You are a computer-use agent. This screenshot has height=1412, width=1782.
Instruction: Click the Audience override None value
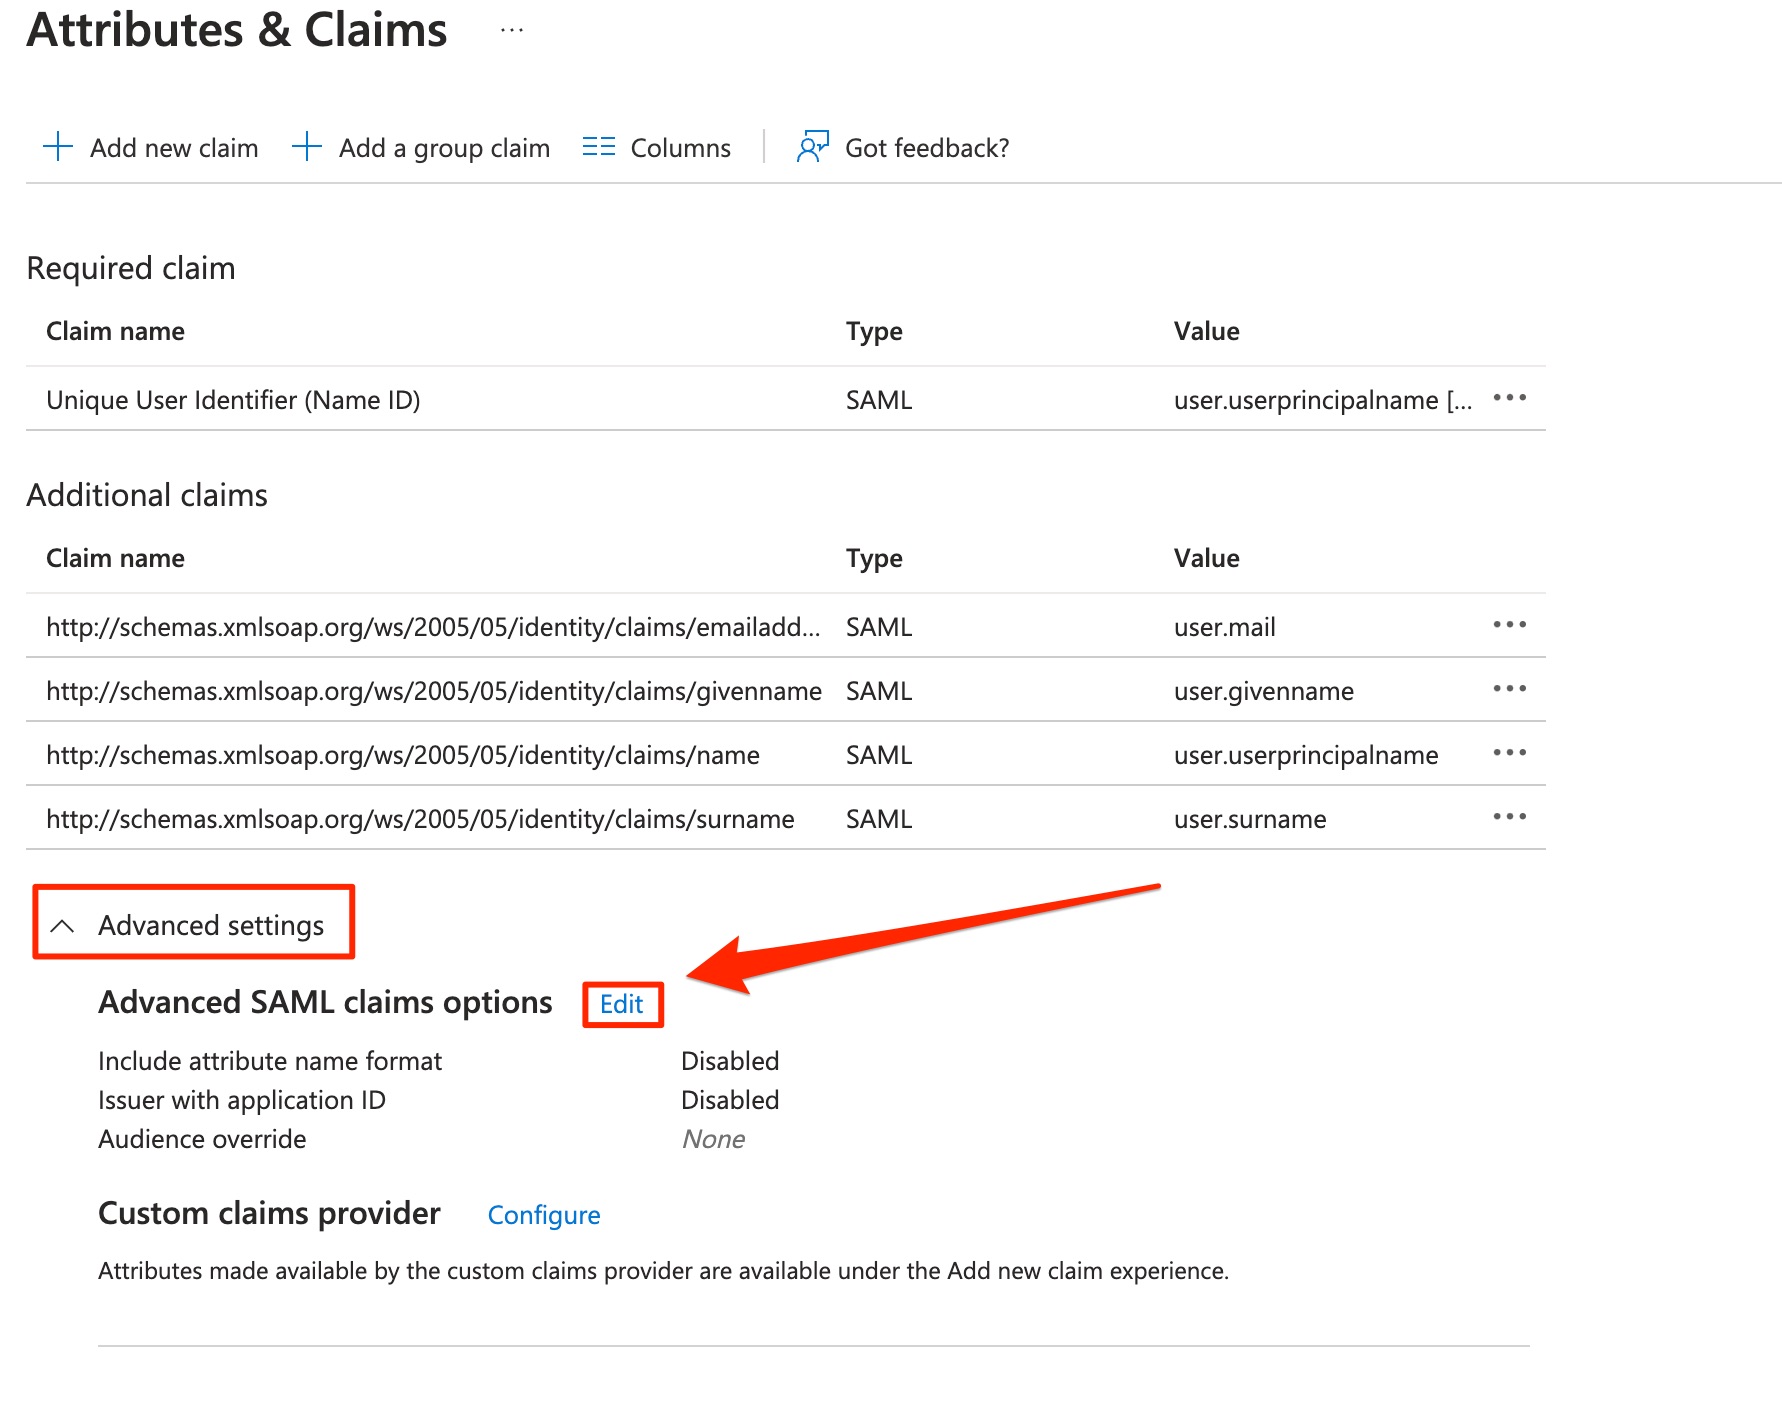point(713,1138)
